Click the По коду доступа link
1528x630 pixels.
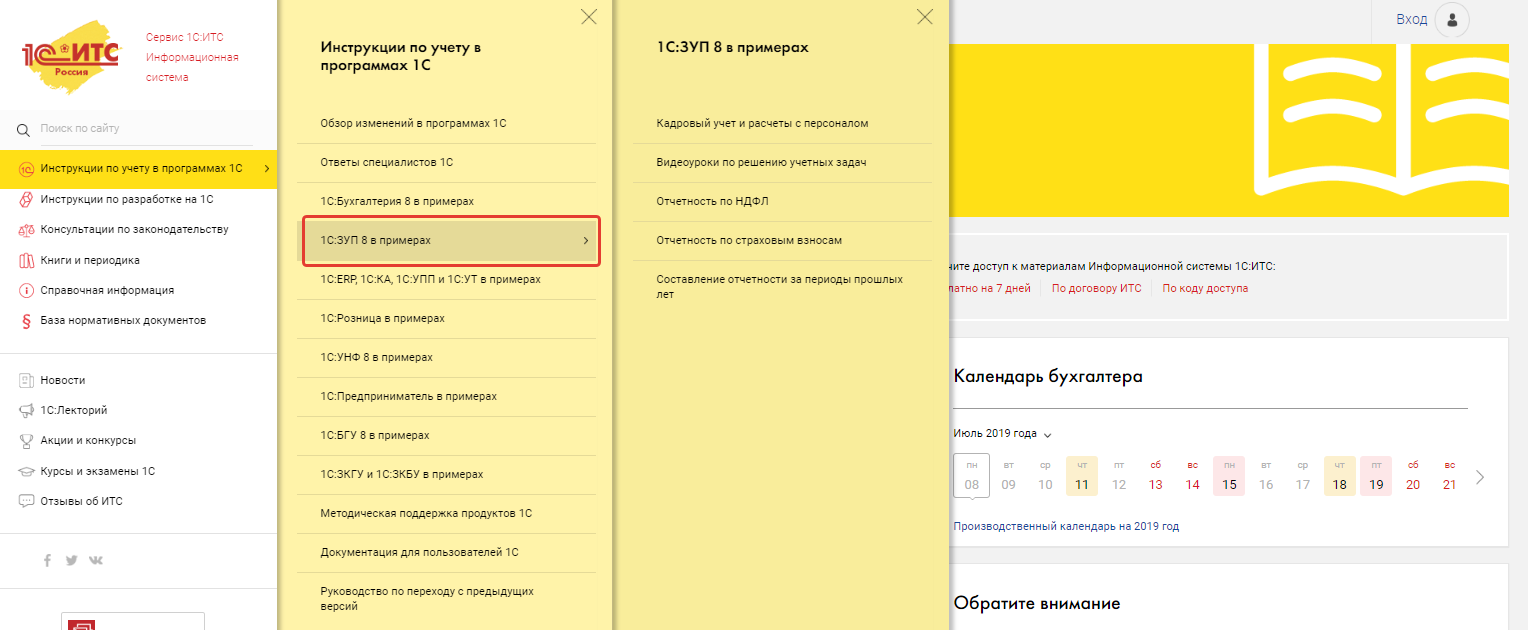pyautogui.click(x=1205, y=288)
